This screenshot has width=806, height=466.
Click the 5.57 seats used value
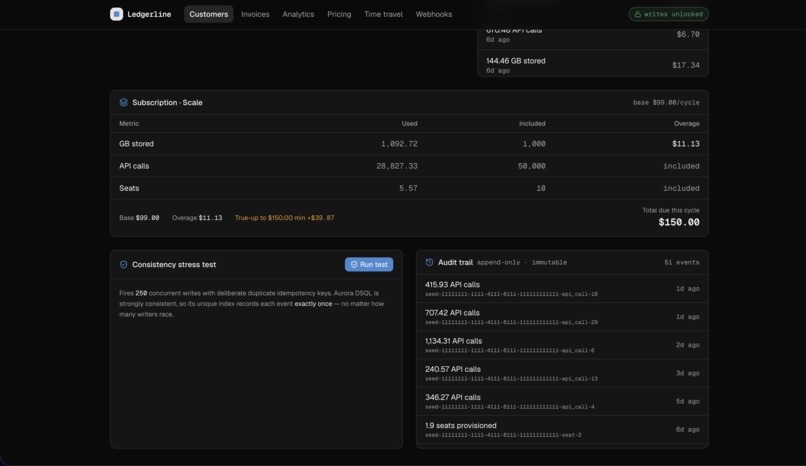(x=408, y=189)
